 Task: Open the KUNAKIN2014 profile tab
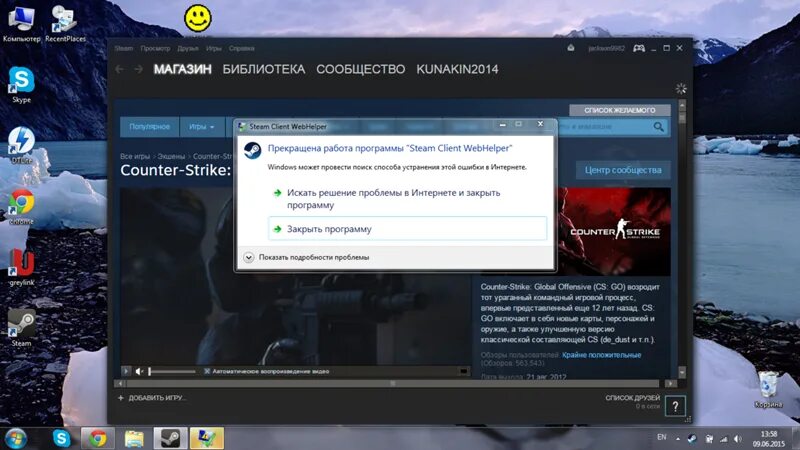457,69
